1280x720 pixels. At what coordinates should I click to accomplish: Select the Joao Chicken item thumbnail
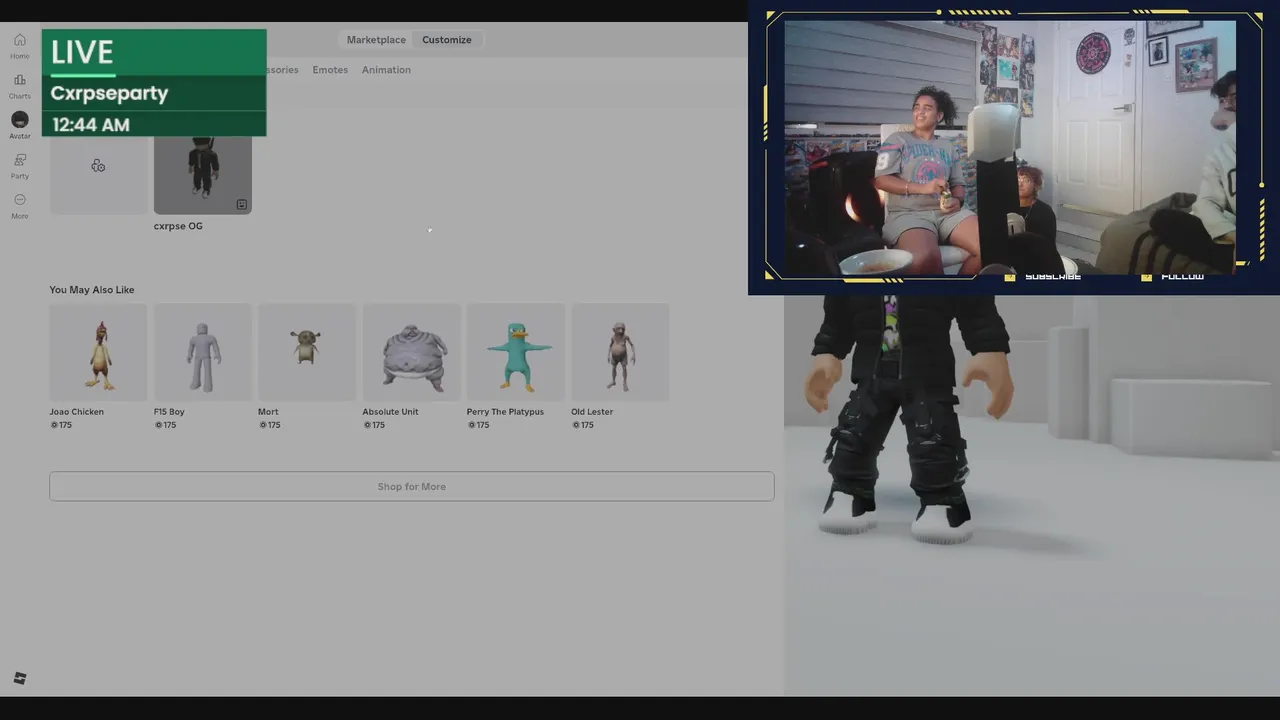pyautogui.click(x=98, y=353)
